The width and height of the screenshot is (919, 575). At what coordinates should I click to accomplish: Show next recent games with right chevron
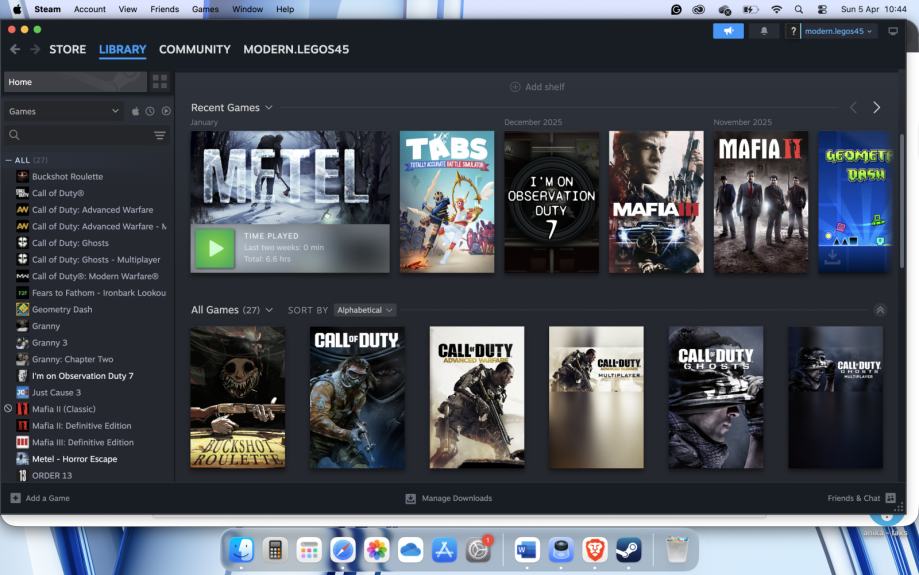tap(876, 107)
